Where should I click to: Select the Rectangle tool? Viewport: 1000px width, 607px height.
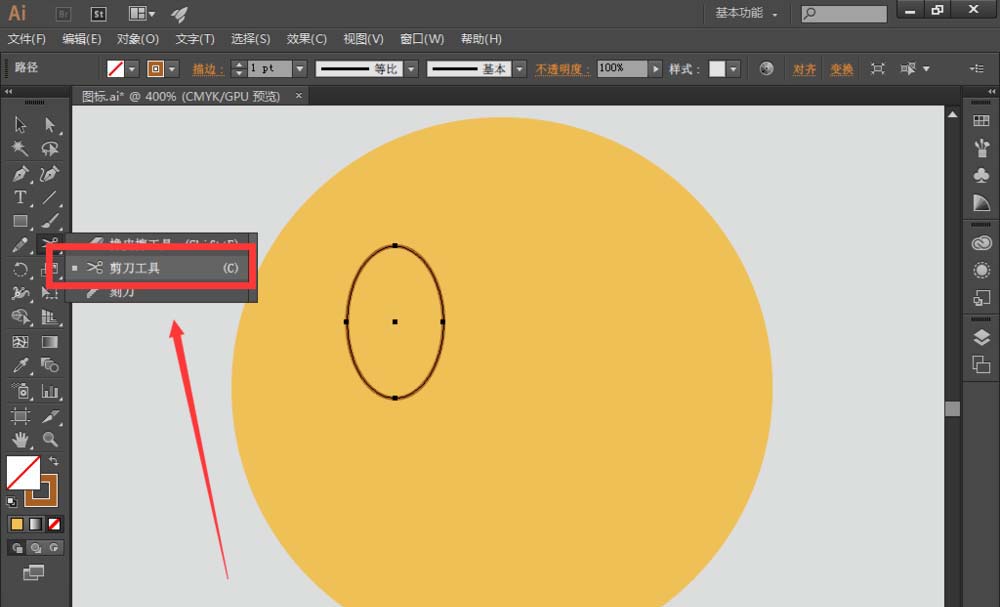[20, 221]
